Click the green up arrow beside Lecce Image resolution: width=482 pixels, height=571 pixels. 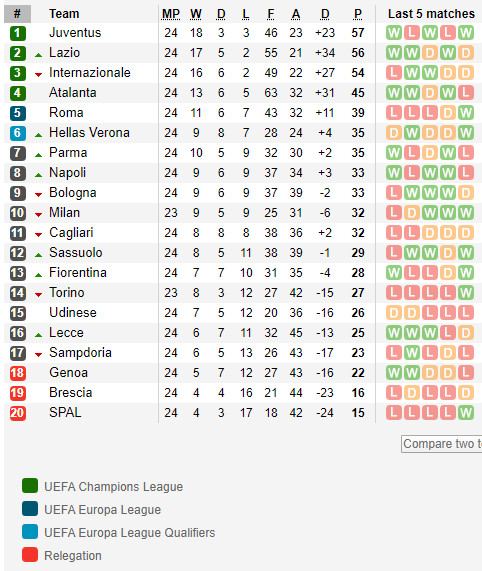pos(38,335)
